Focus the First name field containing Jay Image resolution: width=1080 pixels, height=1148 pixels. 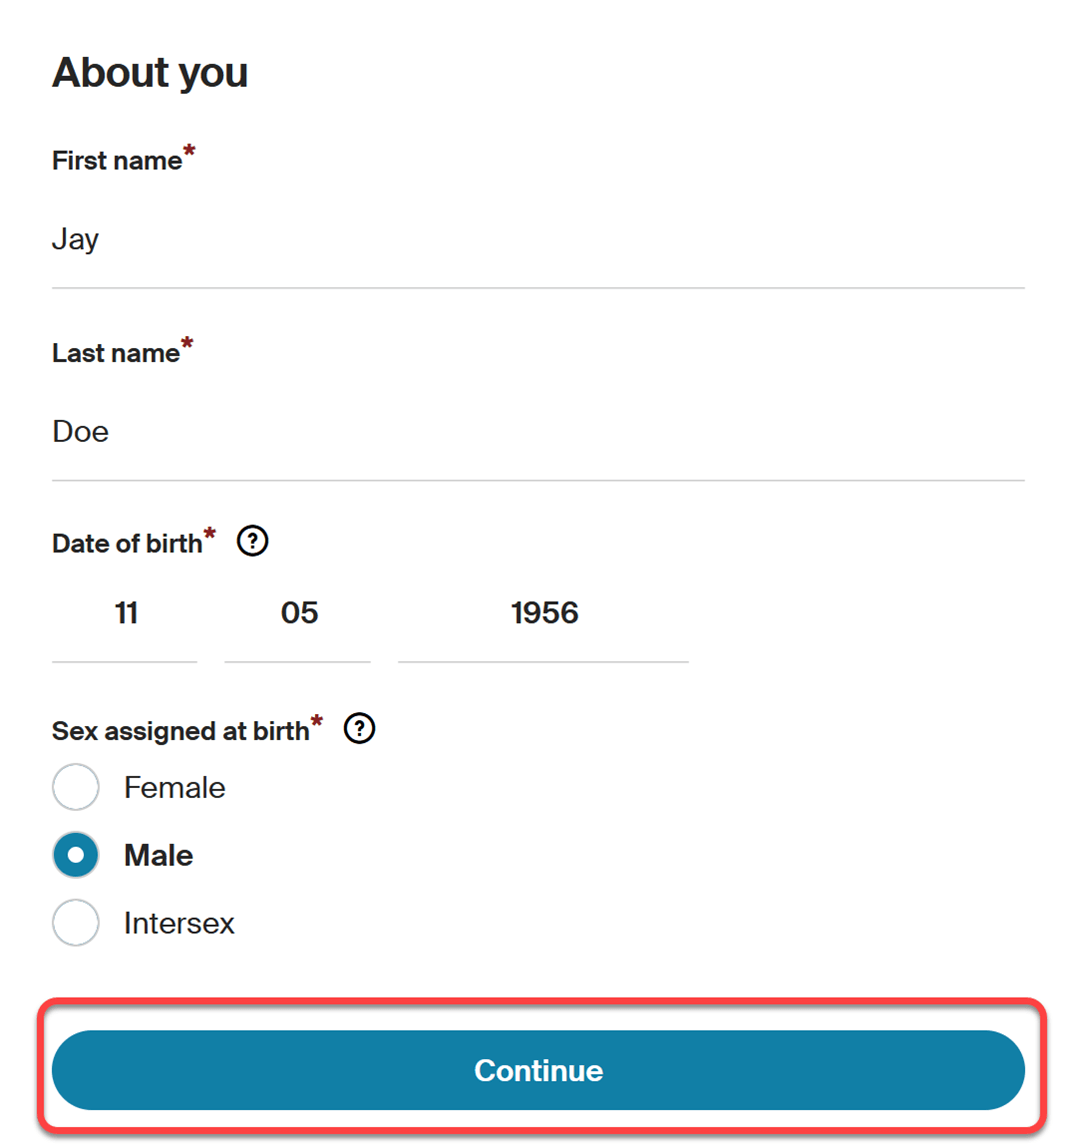click(x=538, y=240)
